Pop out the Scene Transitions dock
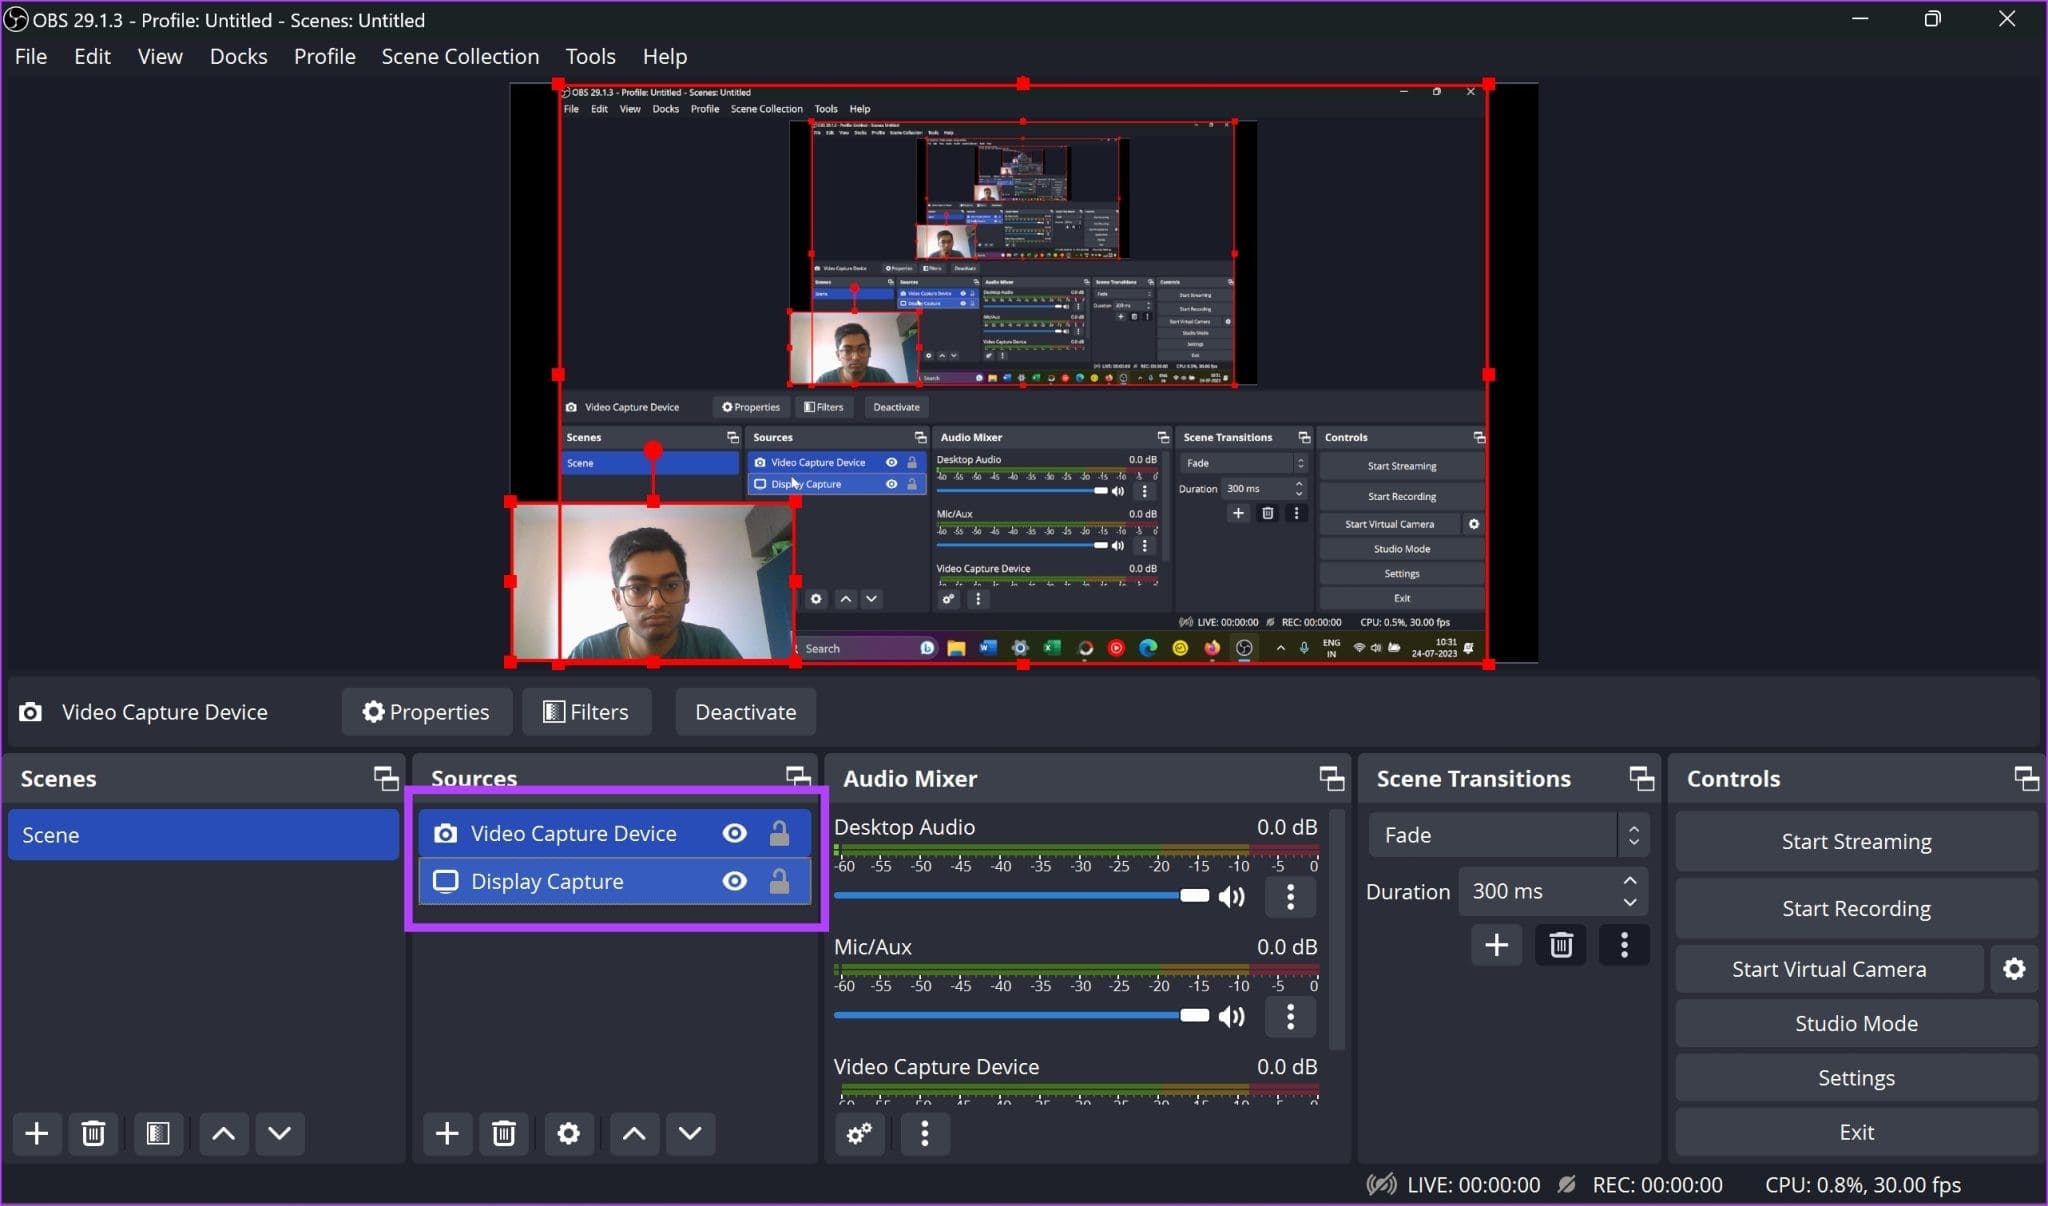2048x1206 pixels. pyautogui.click(x=1641, y=778)
